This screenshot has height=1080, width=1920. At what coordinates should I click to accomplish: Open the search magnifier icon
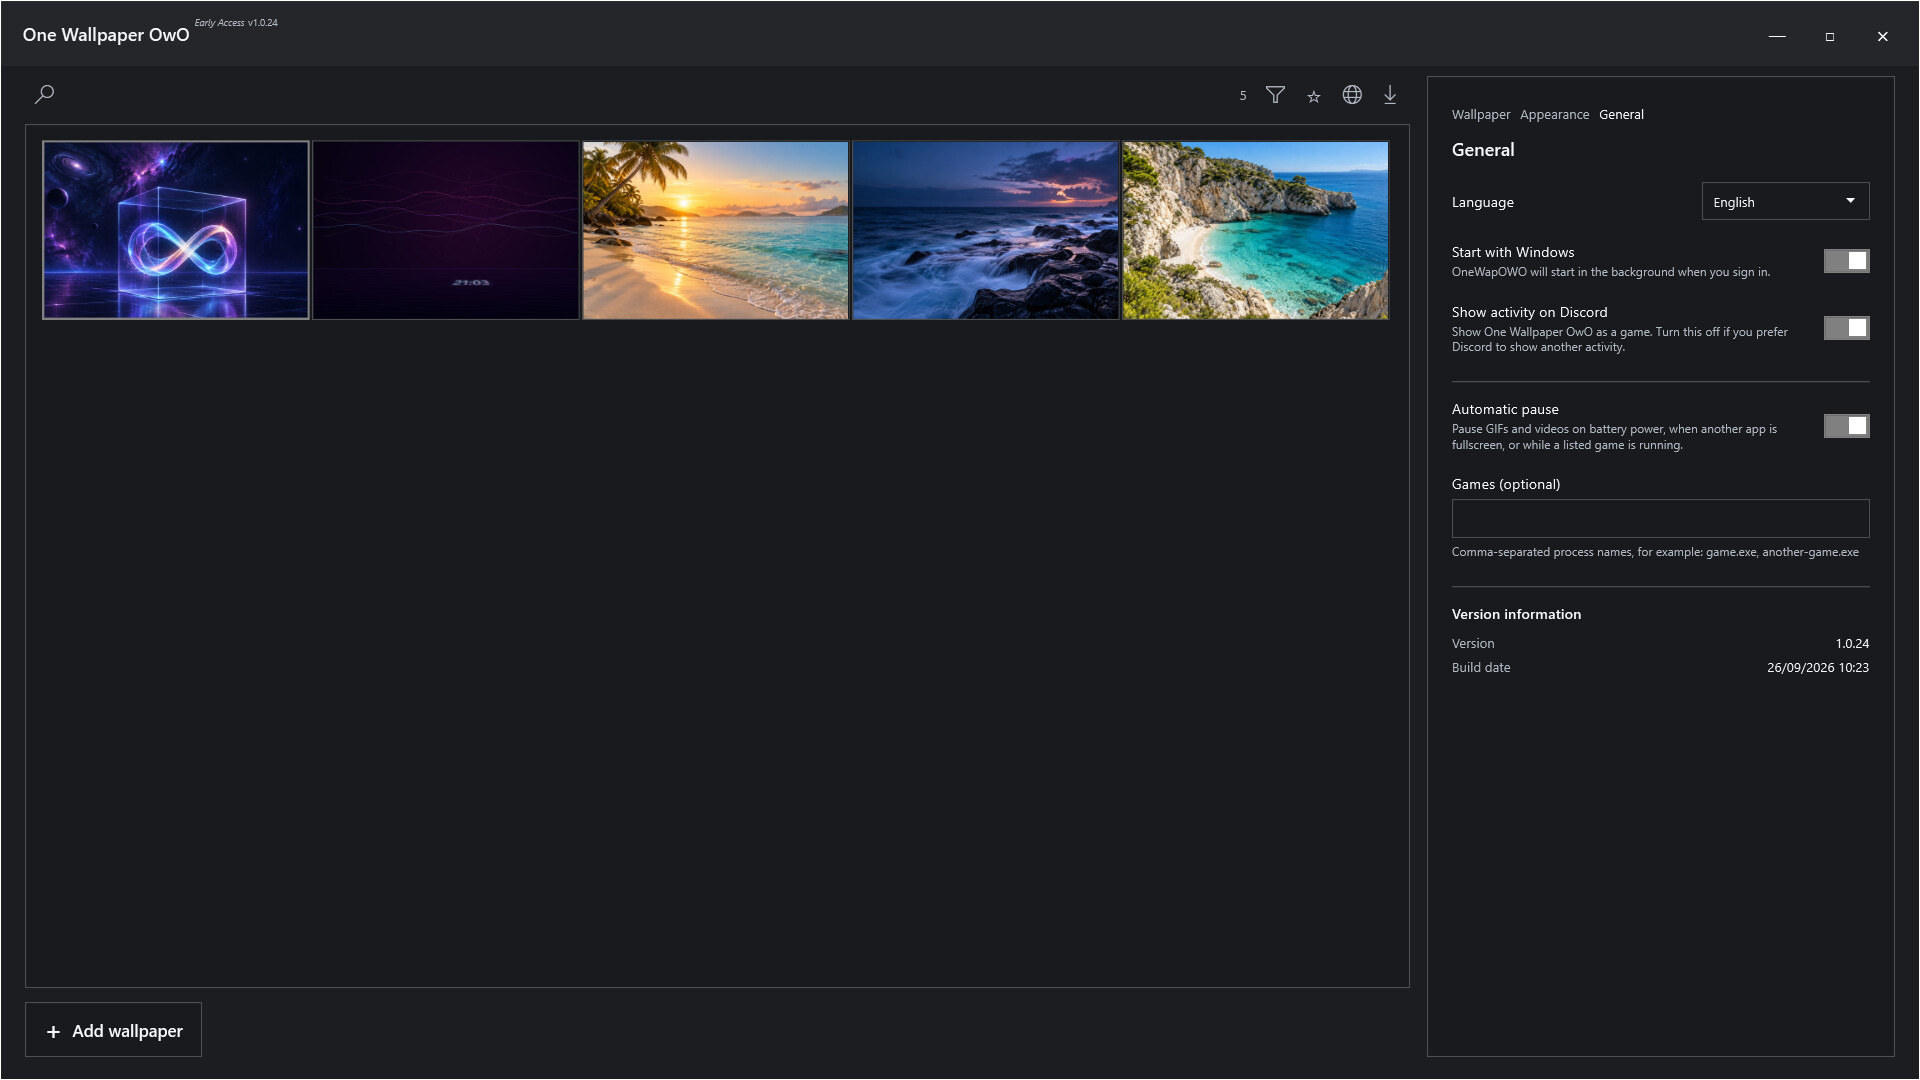click(x=44, y=94)
